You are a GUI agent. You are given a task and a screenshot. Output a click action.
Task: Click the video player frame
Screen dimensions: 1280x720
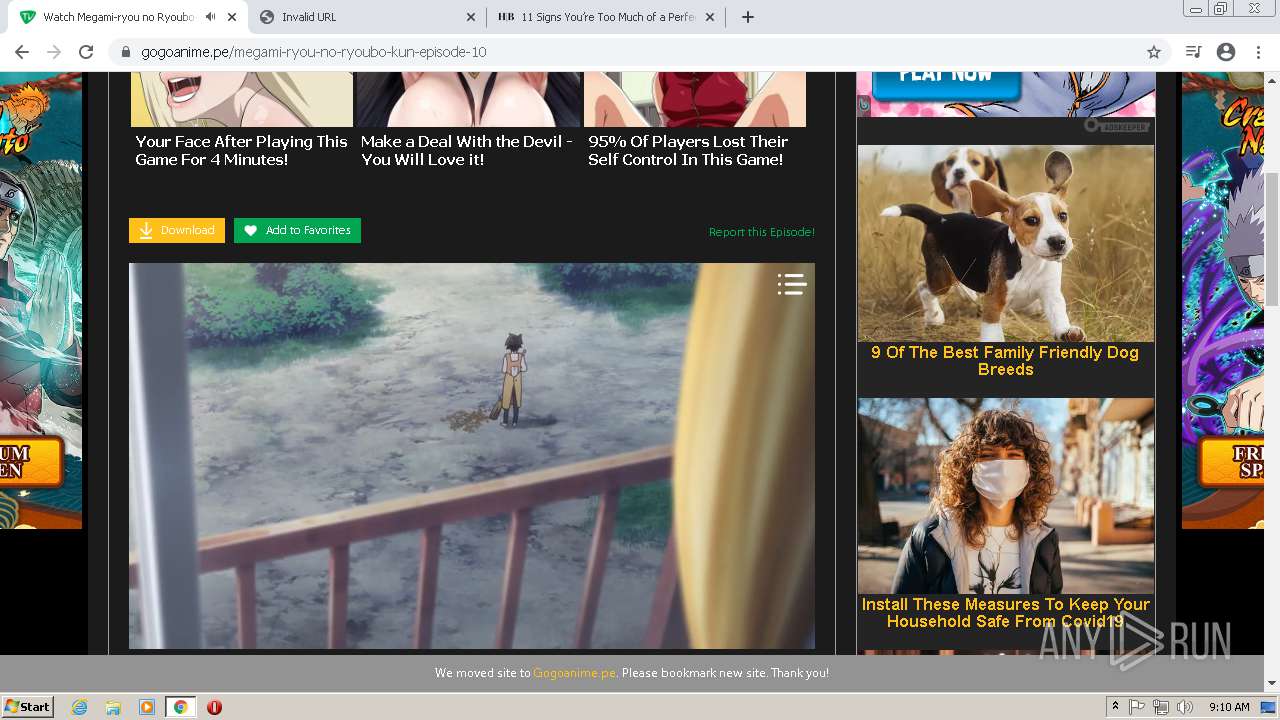[472, 456]
